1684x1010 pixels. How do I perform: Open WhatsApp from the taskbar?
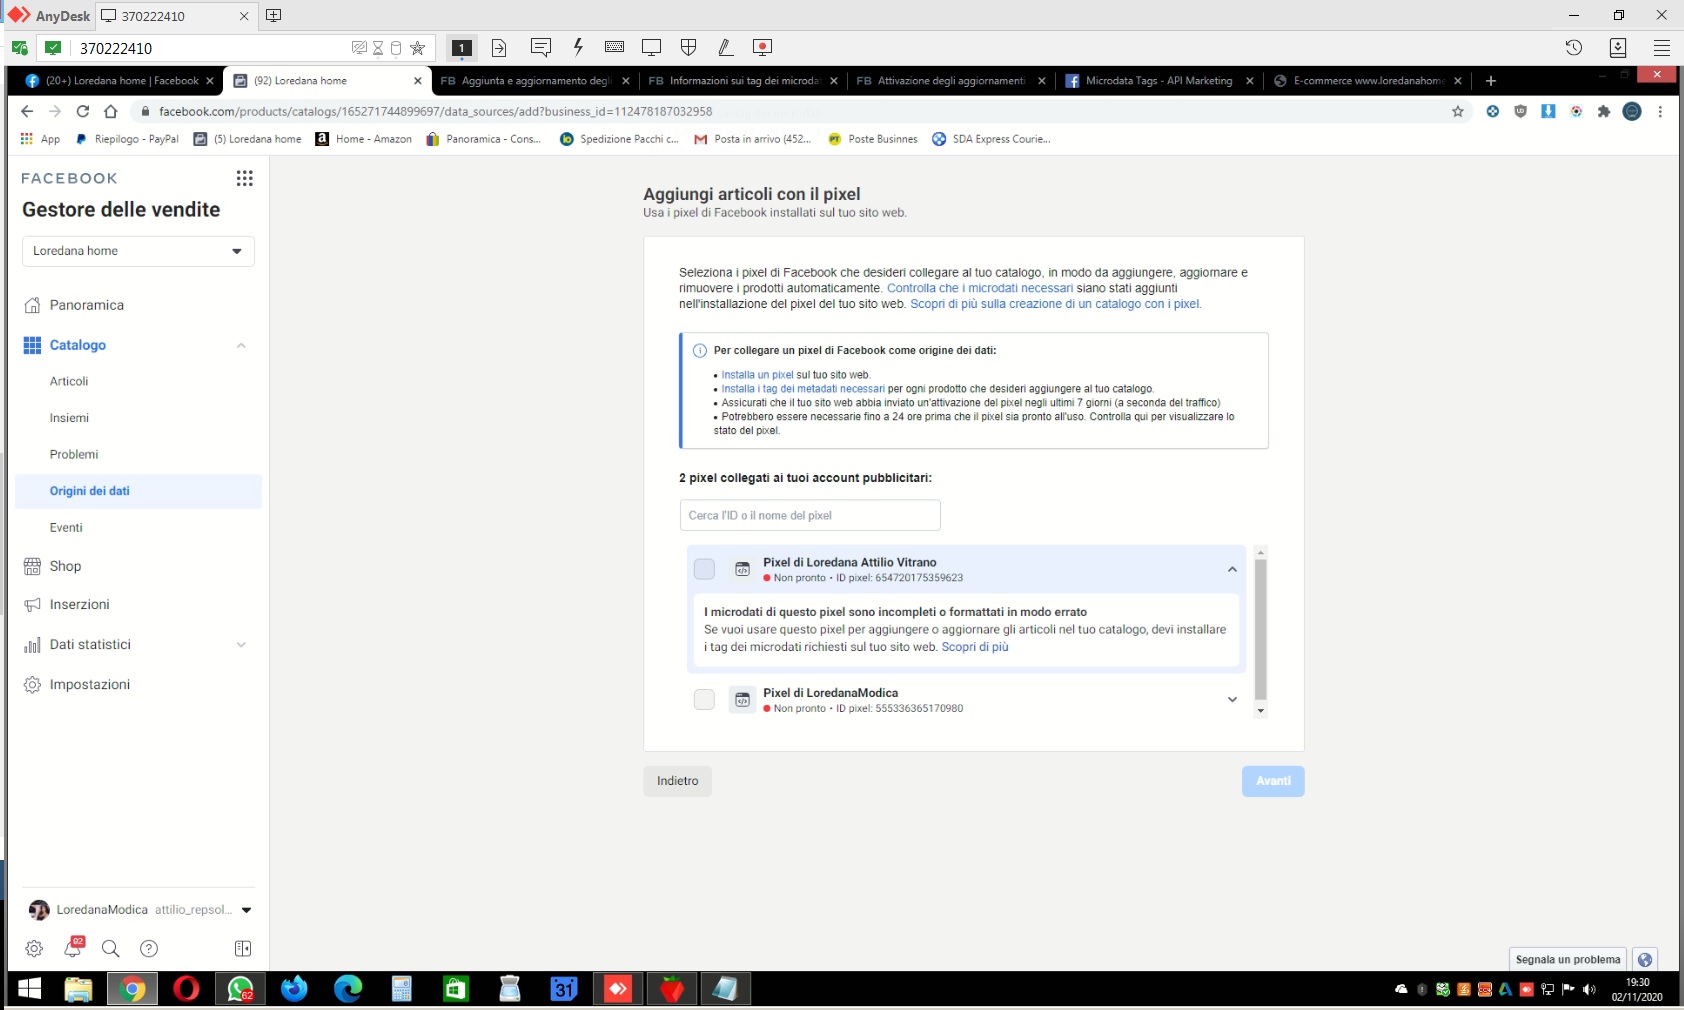coord(240,989)
